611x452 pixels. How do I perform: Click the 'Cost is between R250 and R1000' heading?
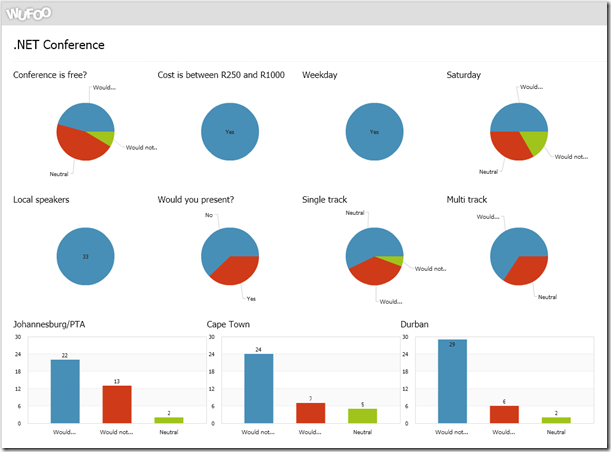(x=221, y=75)
